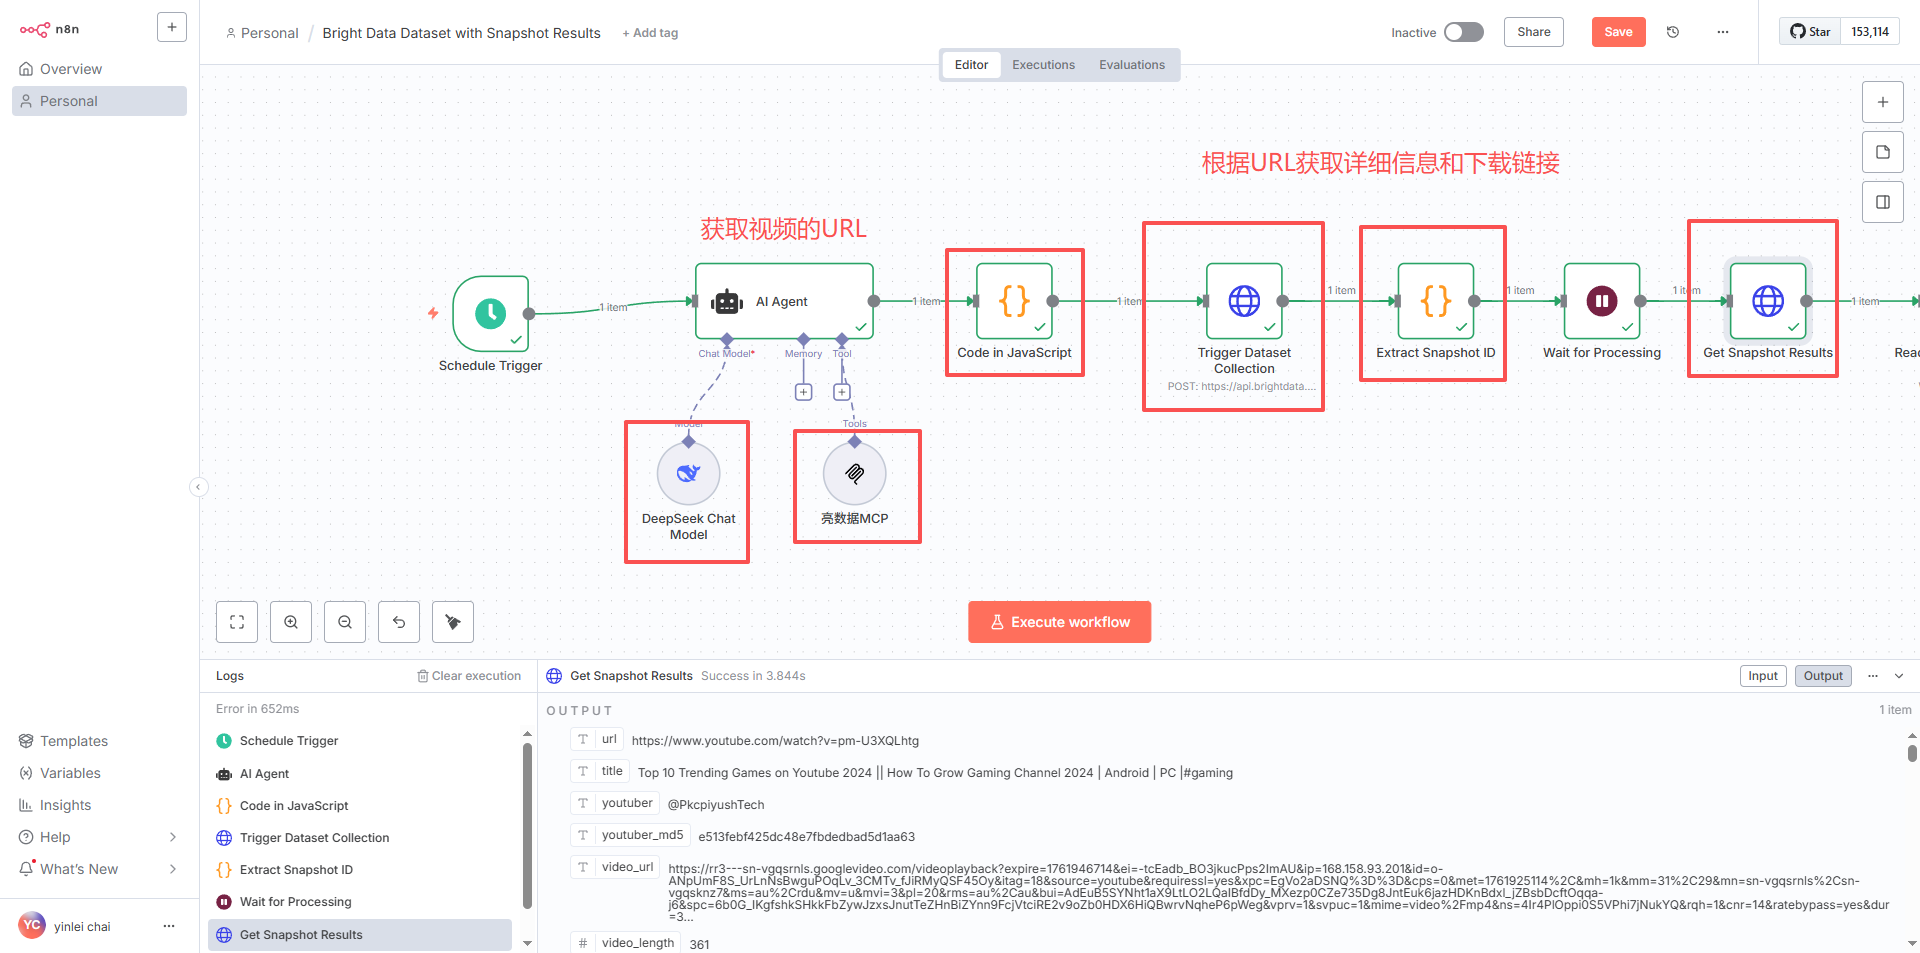Screen dimensions: 1920x953
Task: Open the side panel toggle icon
Action: pyautogui.click(x=1883, y=202)
